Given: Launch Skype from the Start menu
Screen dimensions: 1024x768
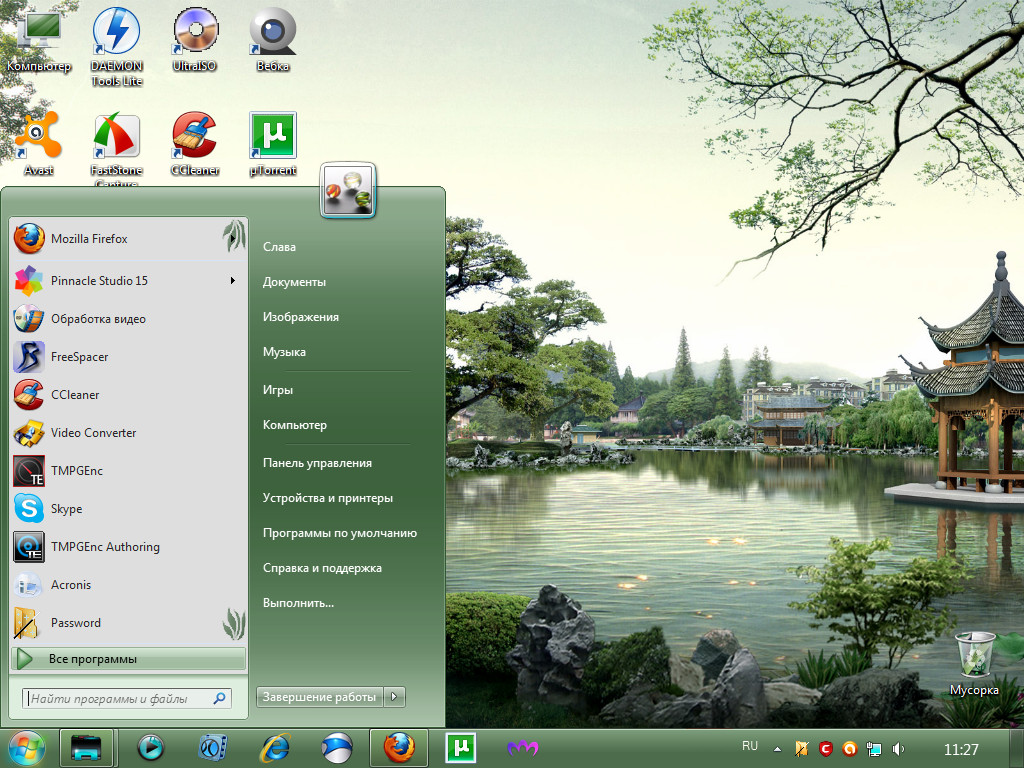Looking at the screenshot, I should point(66,509).
